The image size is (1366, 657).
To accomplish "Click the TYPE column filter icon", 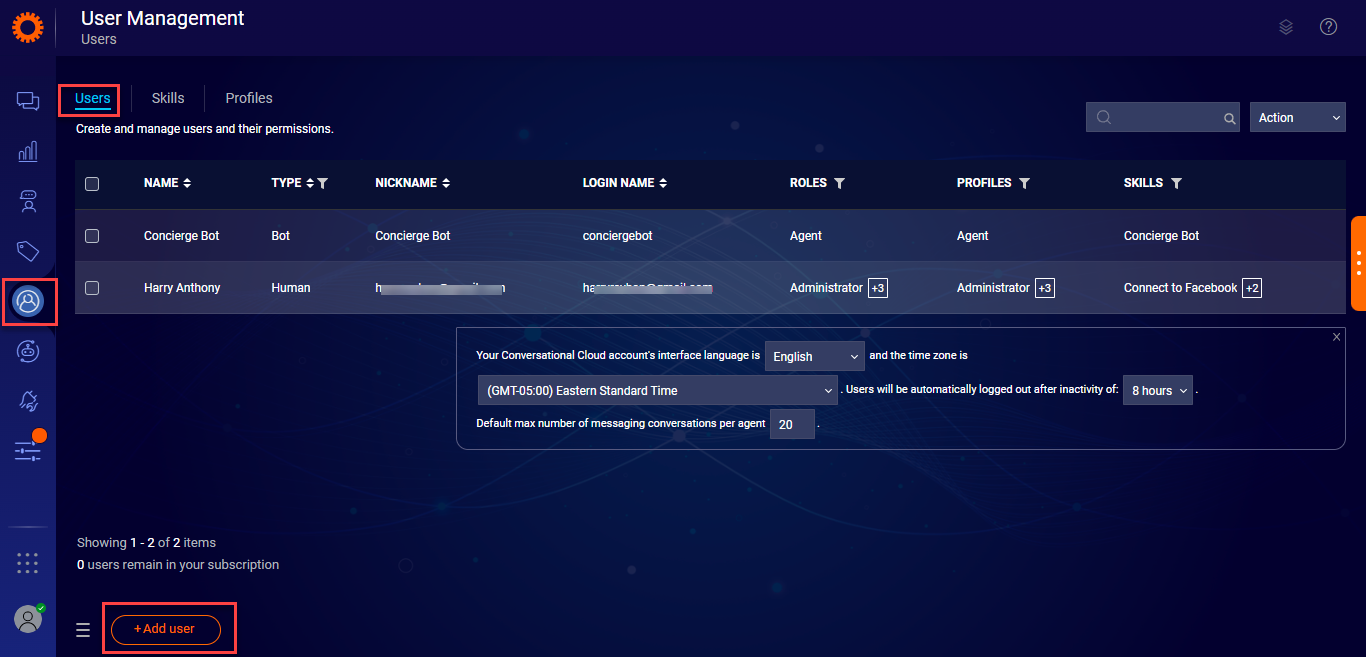I will pos(323,184).
